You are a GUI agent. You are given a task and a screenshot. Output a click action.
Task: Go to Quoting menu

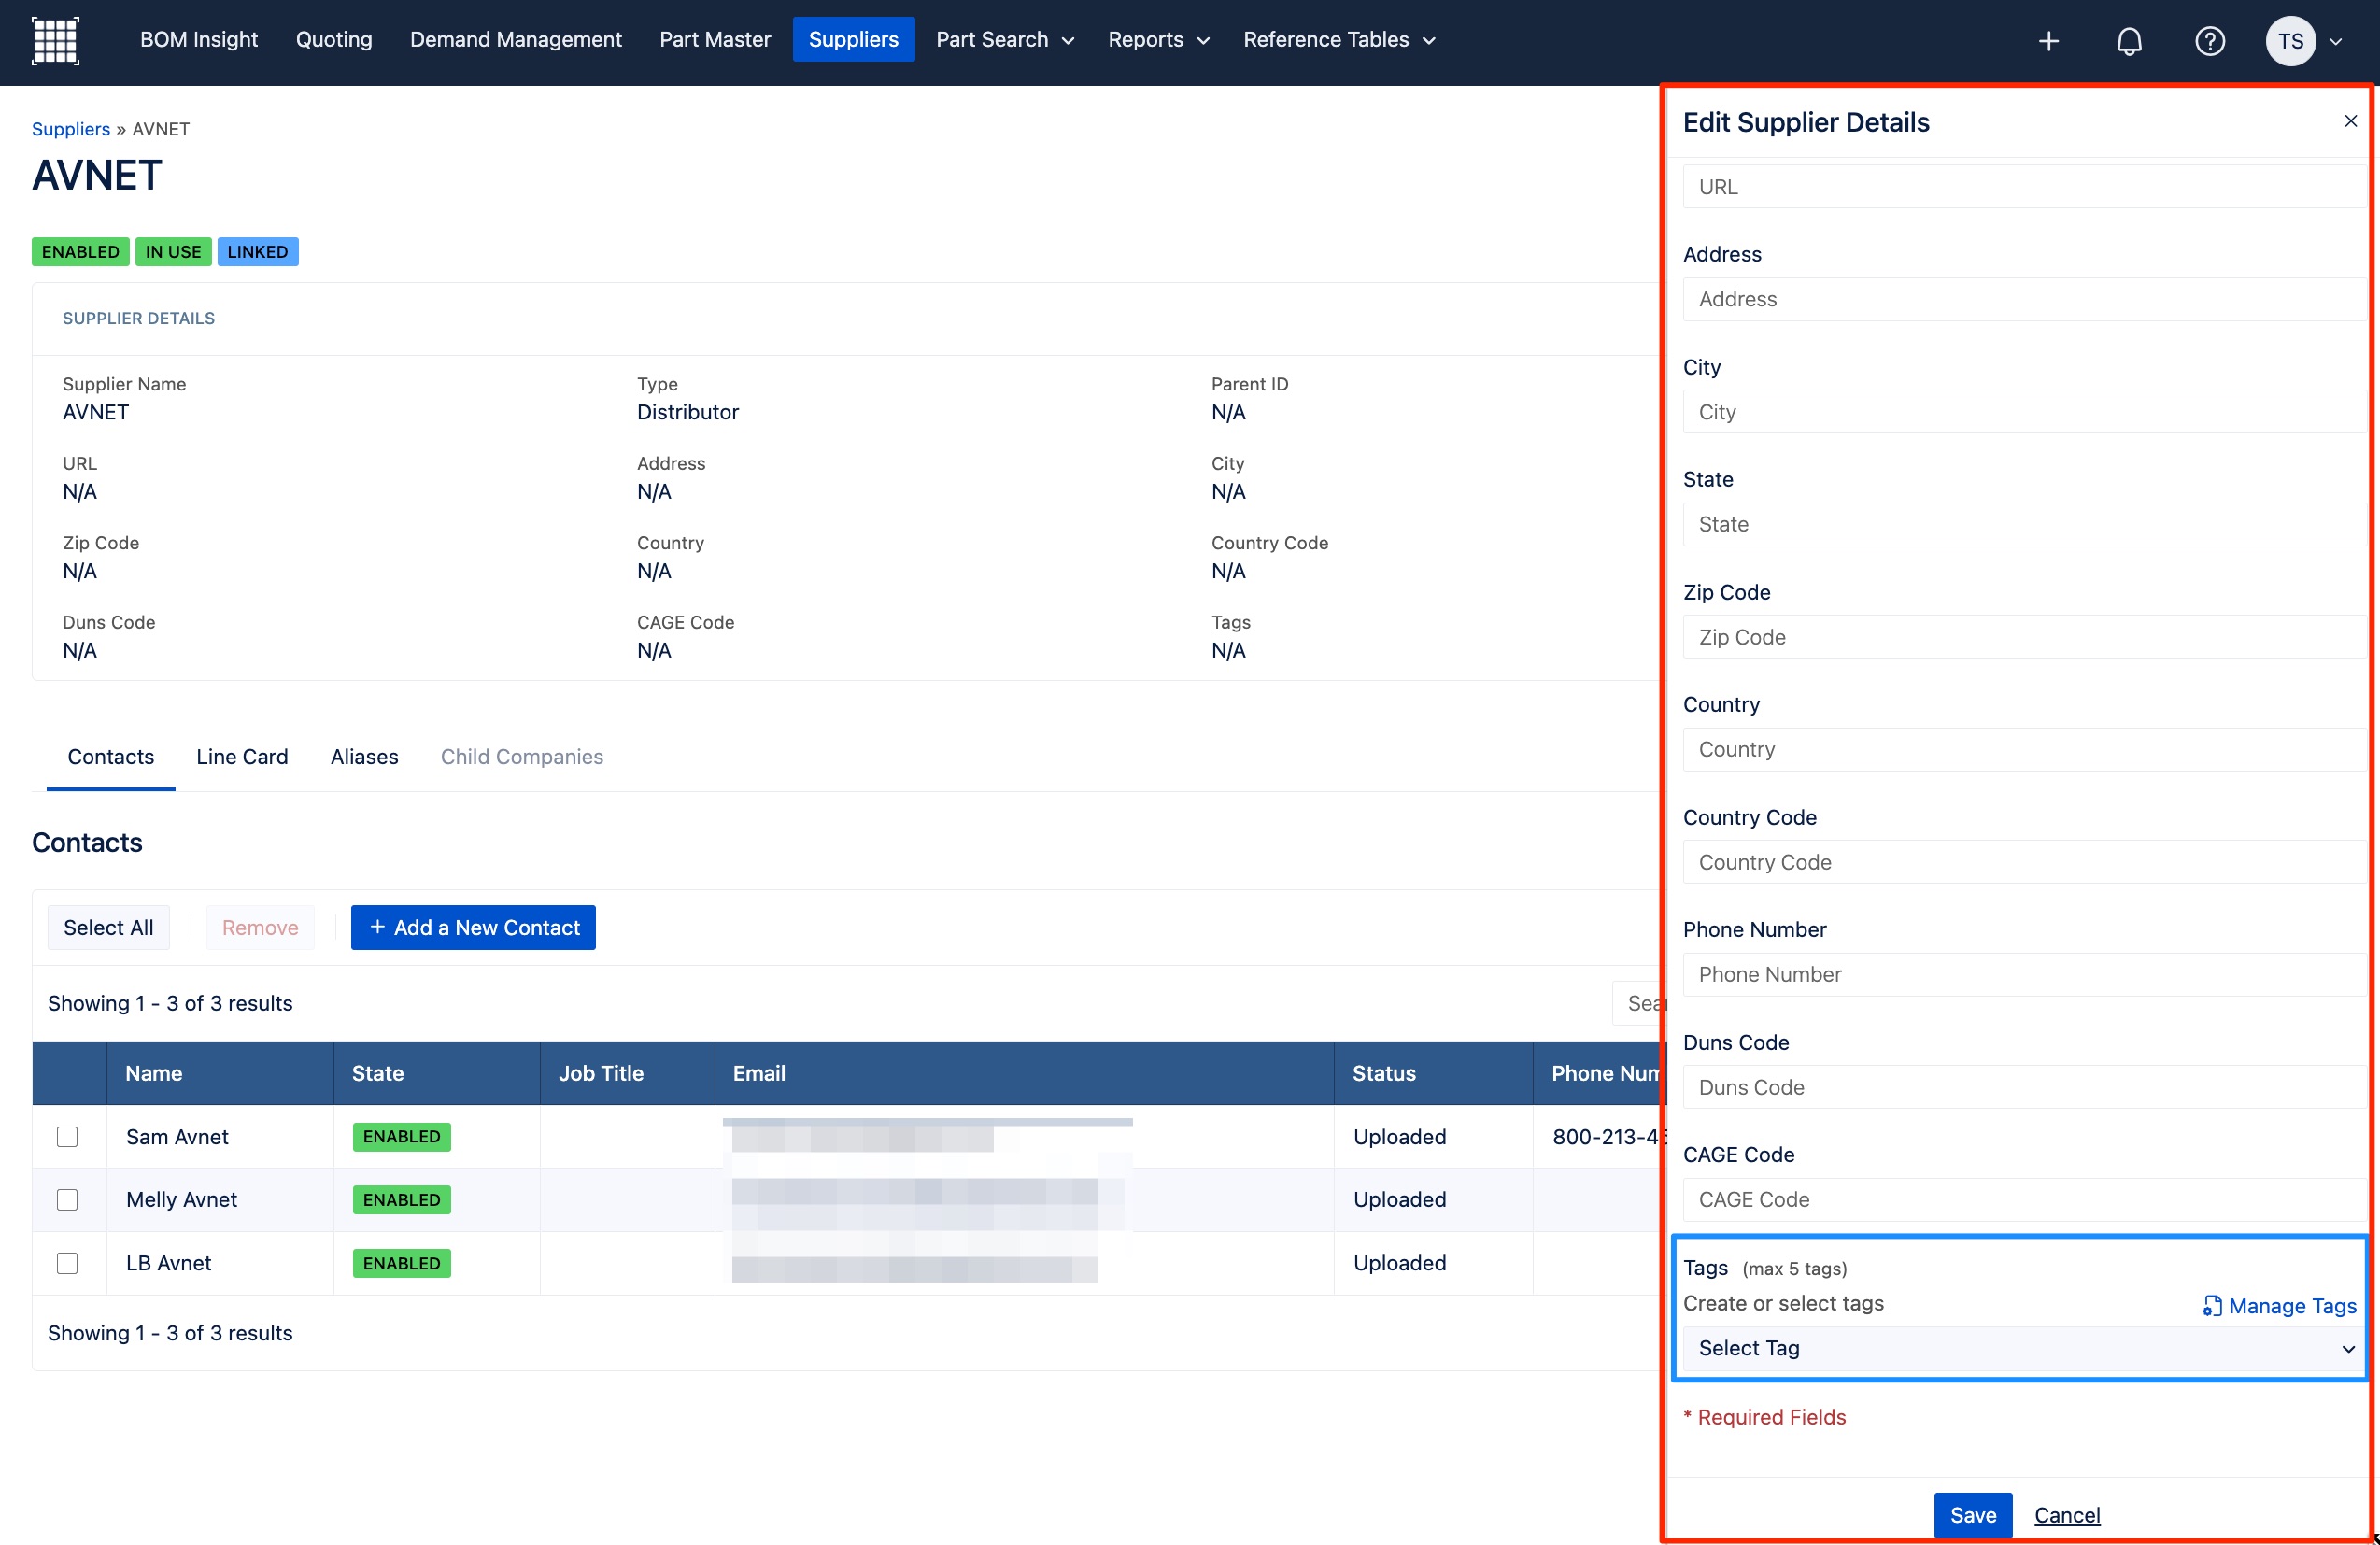(x=334, y=39)
